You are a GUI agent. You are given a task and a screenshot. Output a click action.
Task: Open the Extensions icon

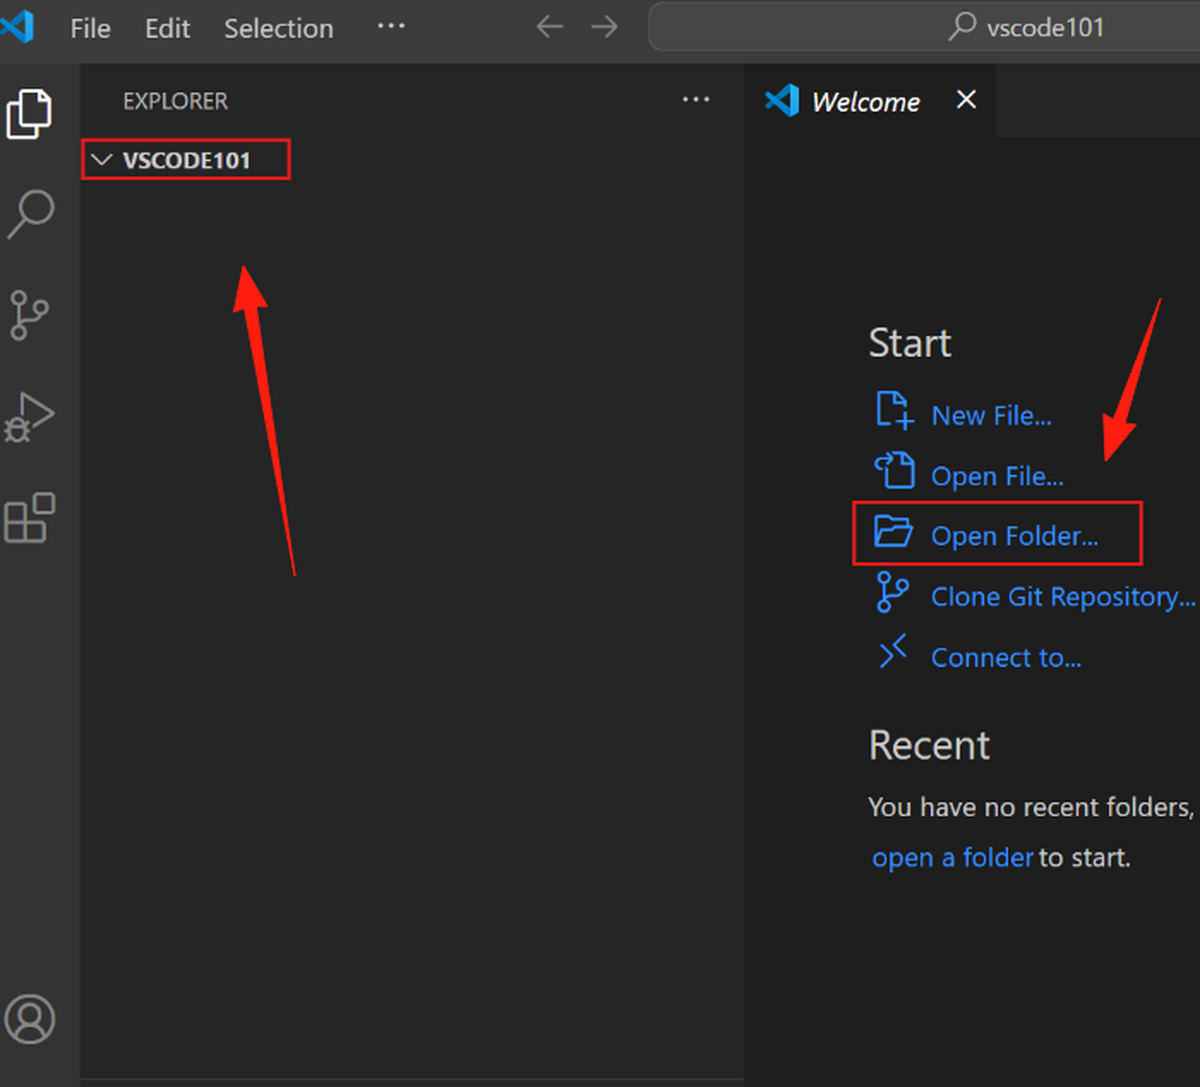(31, 517)
